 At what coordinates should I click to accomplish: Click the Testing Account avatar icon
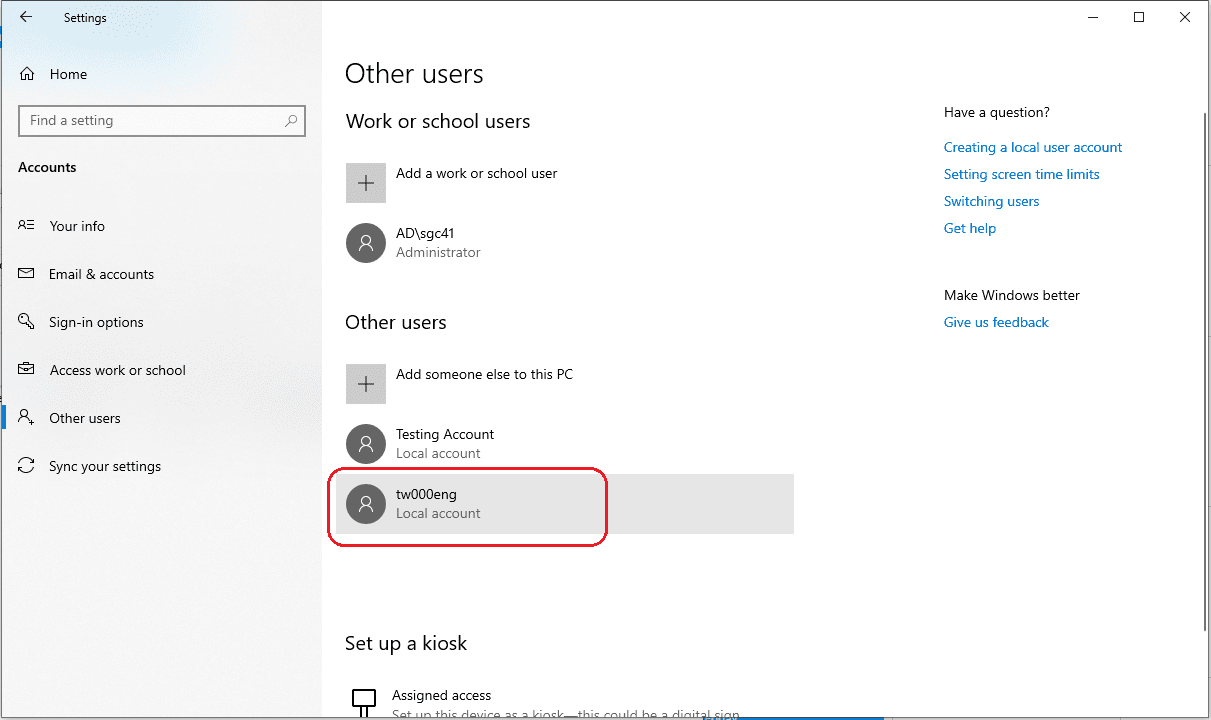click(366, 444)
